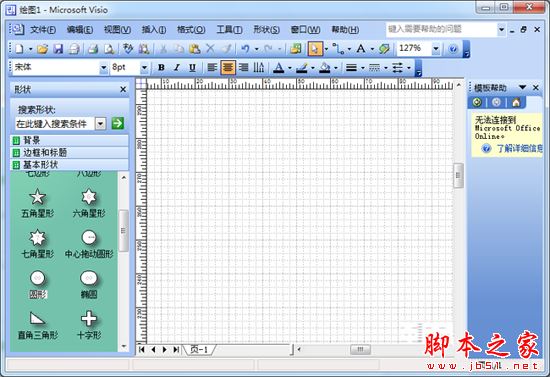550x377 pixels.
Task: Click the help question box at top right
Action: [x=442, y=29]
